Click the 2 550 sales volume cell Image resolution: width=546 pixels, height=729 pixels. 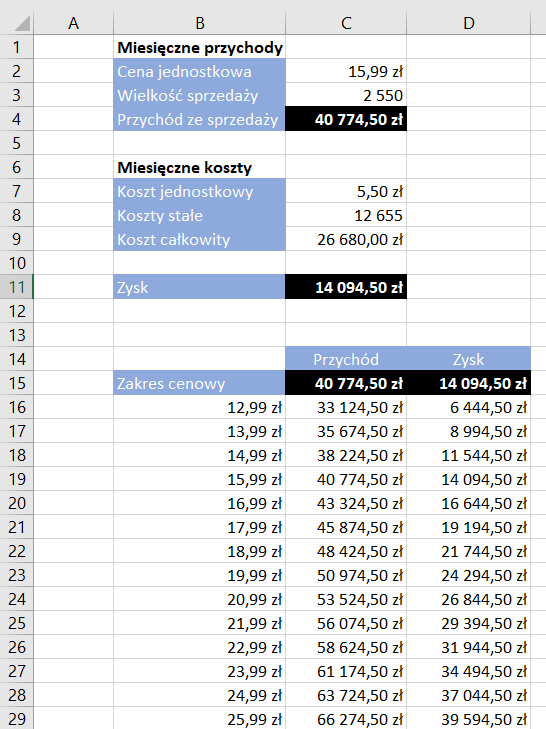pos(346,95)
